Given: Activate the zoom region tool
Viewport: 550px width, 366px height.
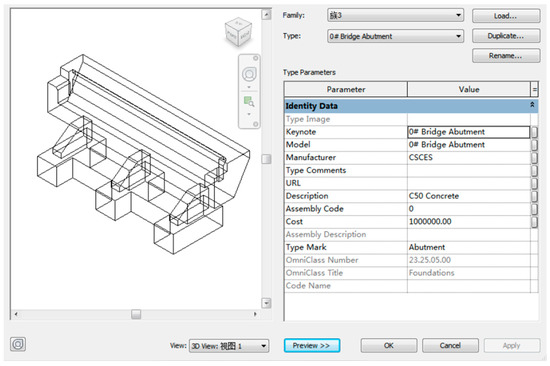Looking at the screenshot, I should click(249, 102).
